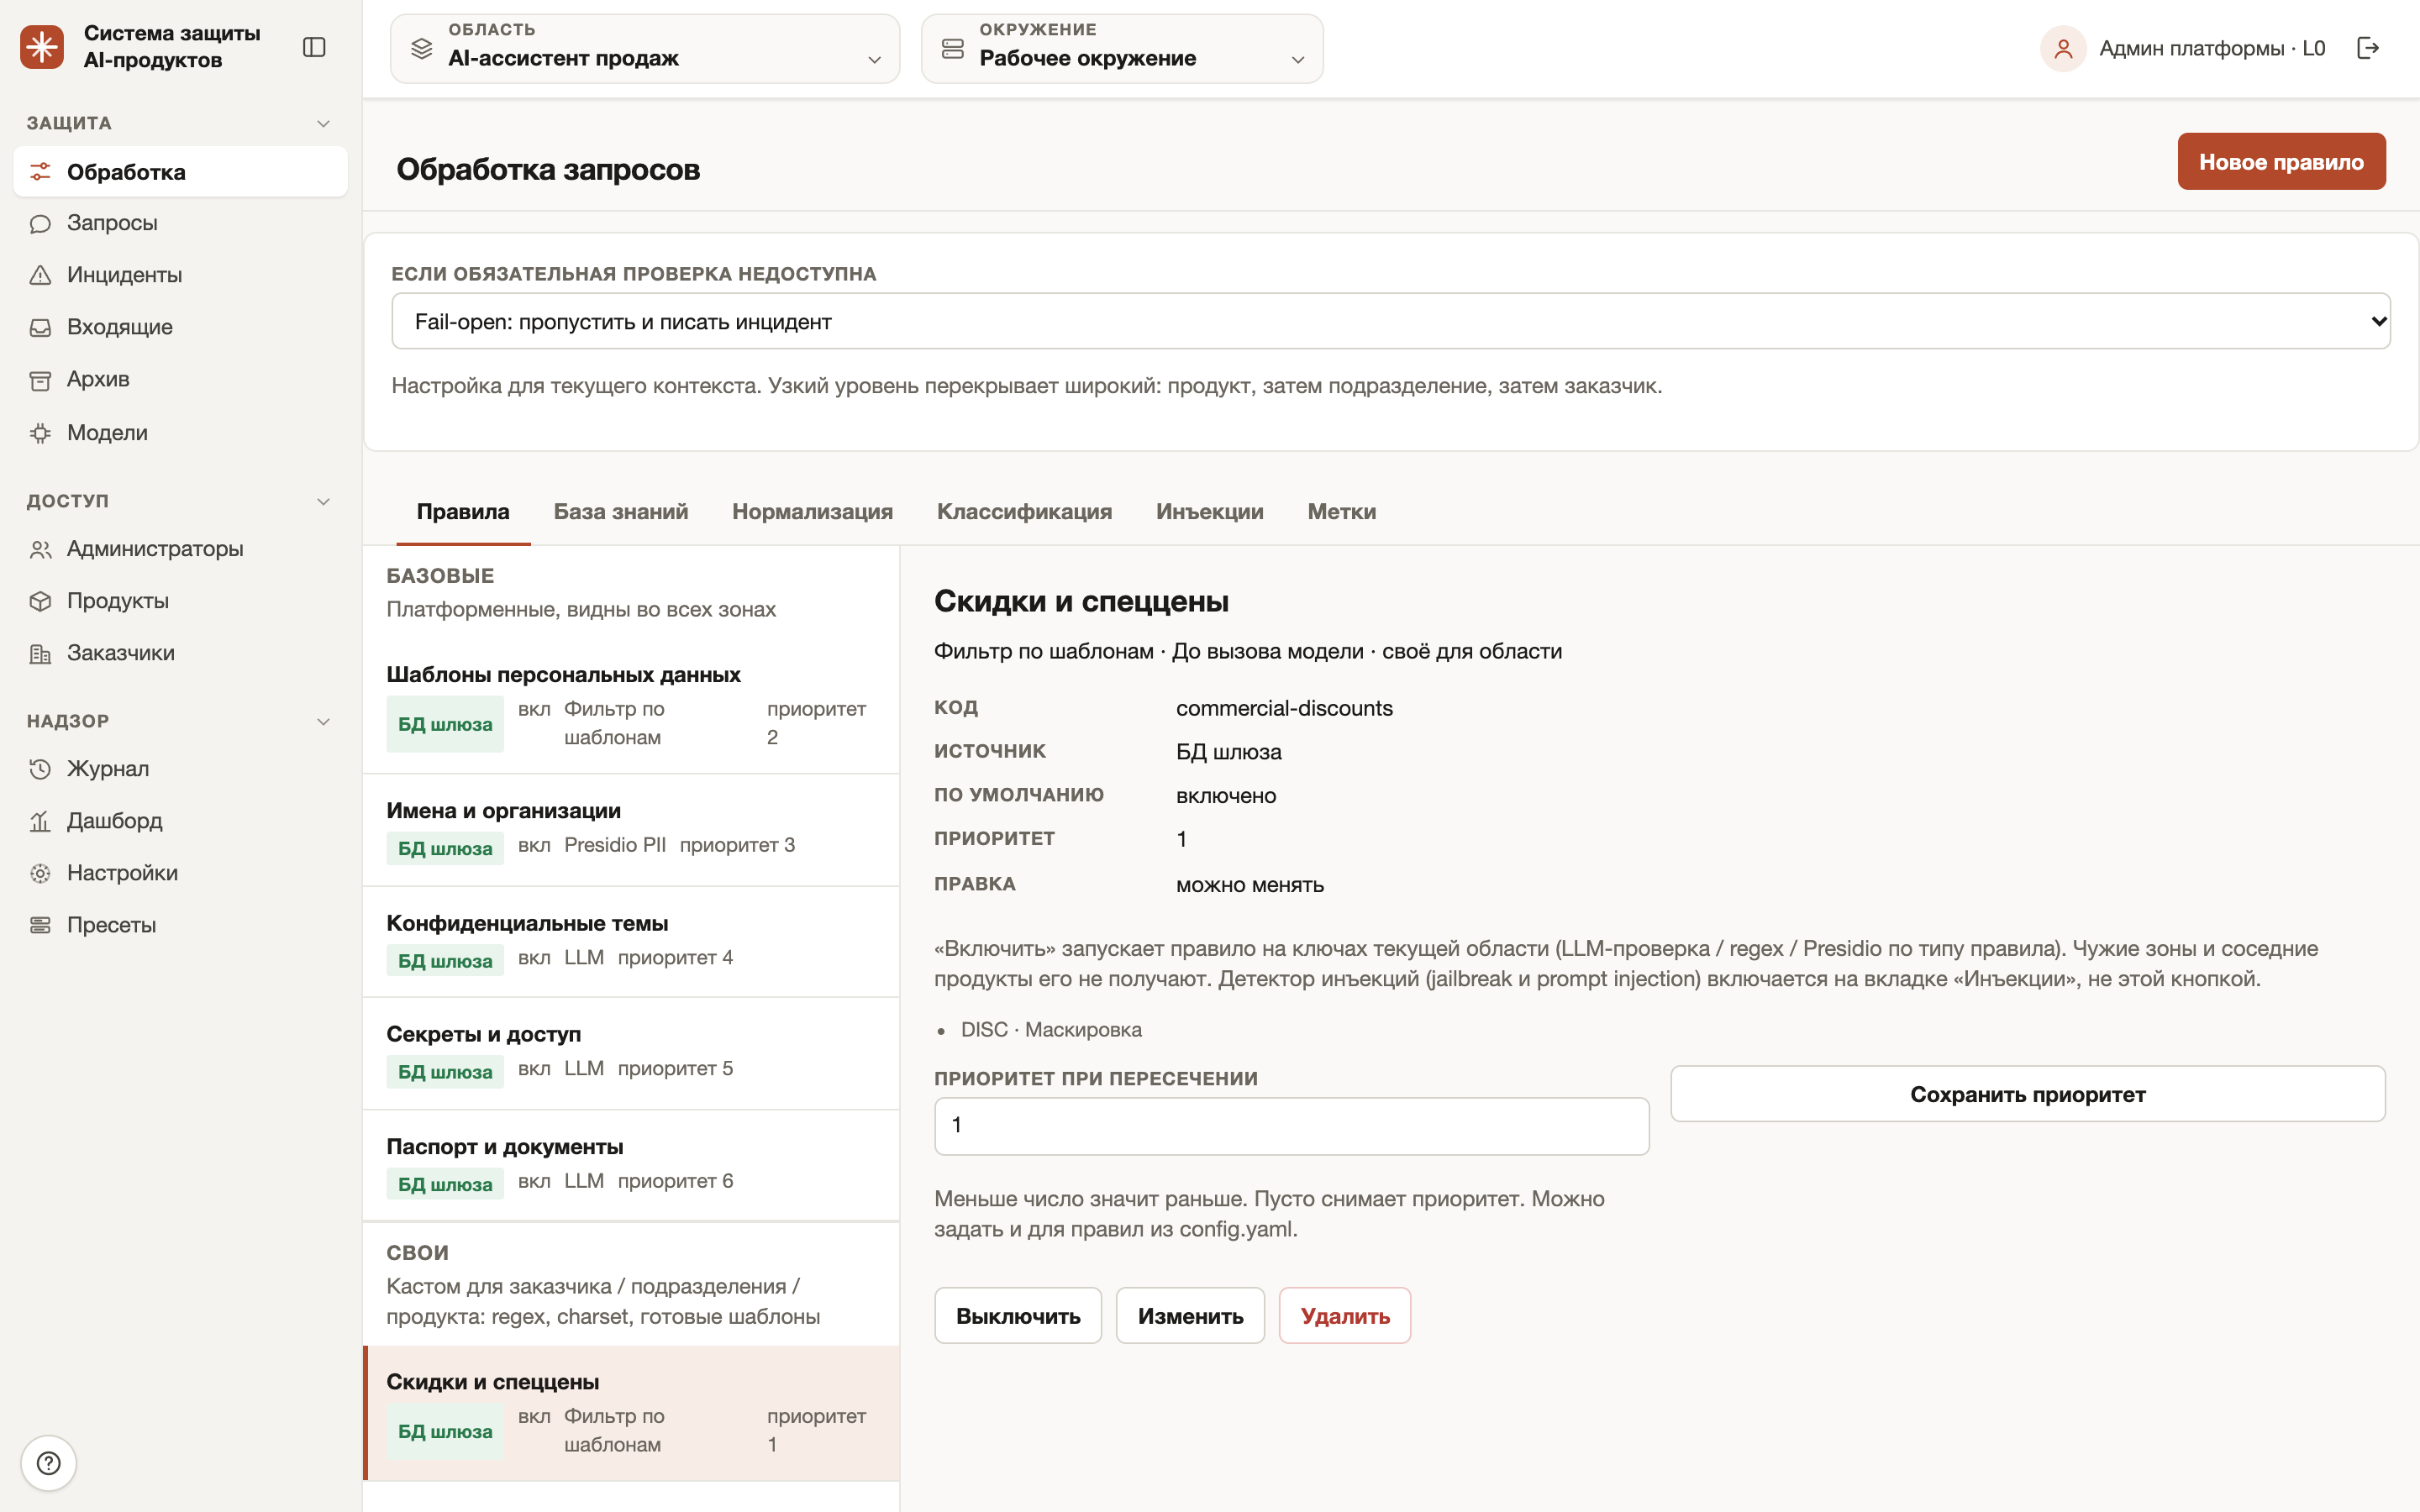Open Журнал history clock icon
This screenshot has height=1512, width=2420.
tap(40, 769)
